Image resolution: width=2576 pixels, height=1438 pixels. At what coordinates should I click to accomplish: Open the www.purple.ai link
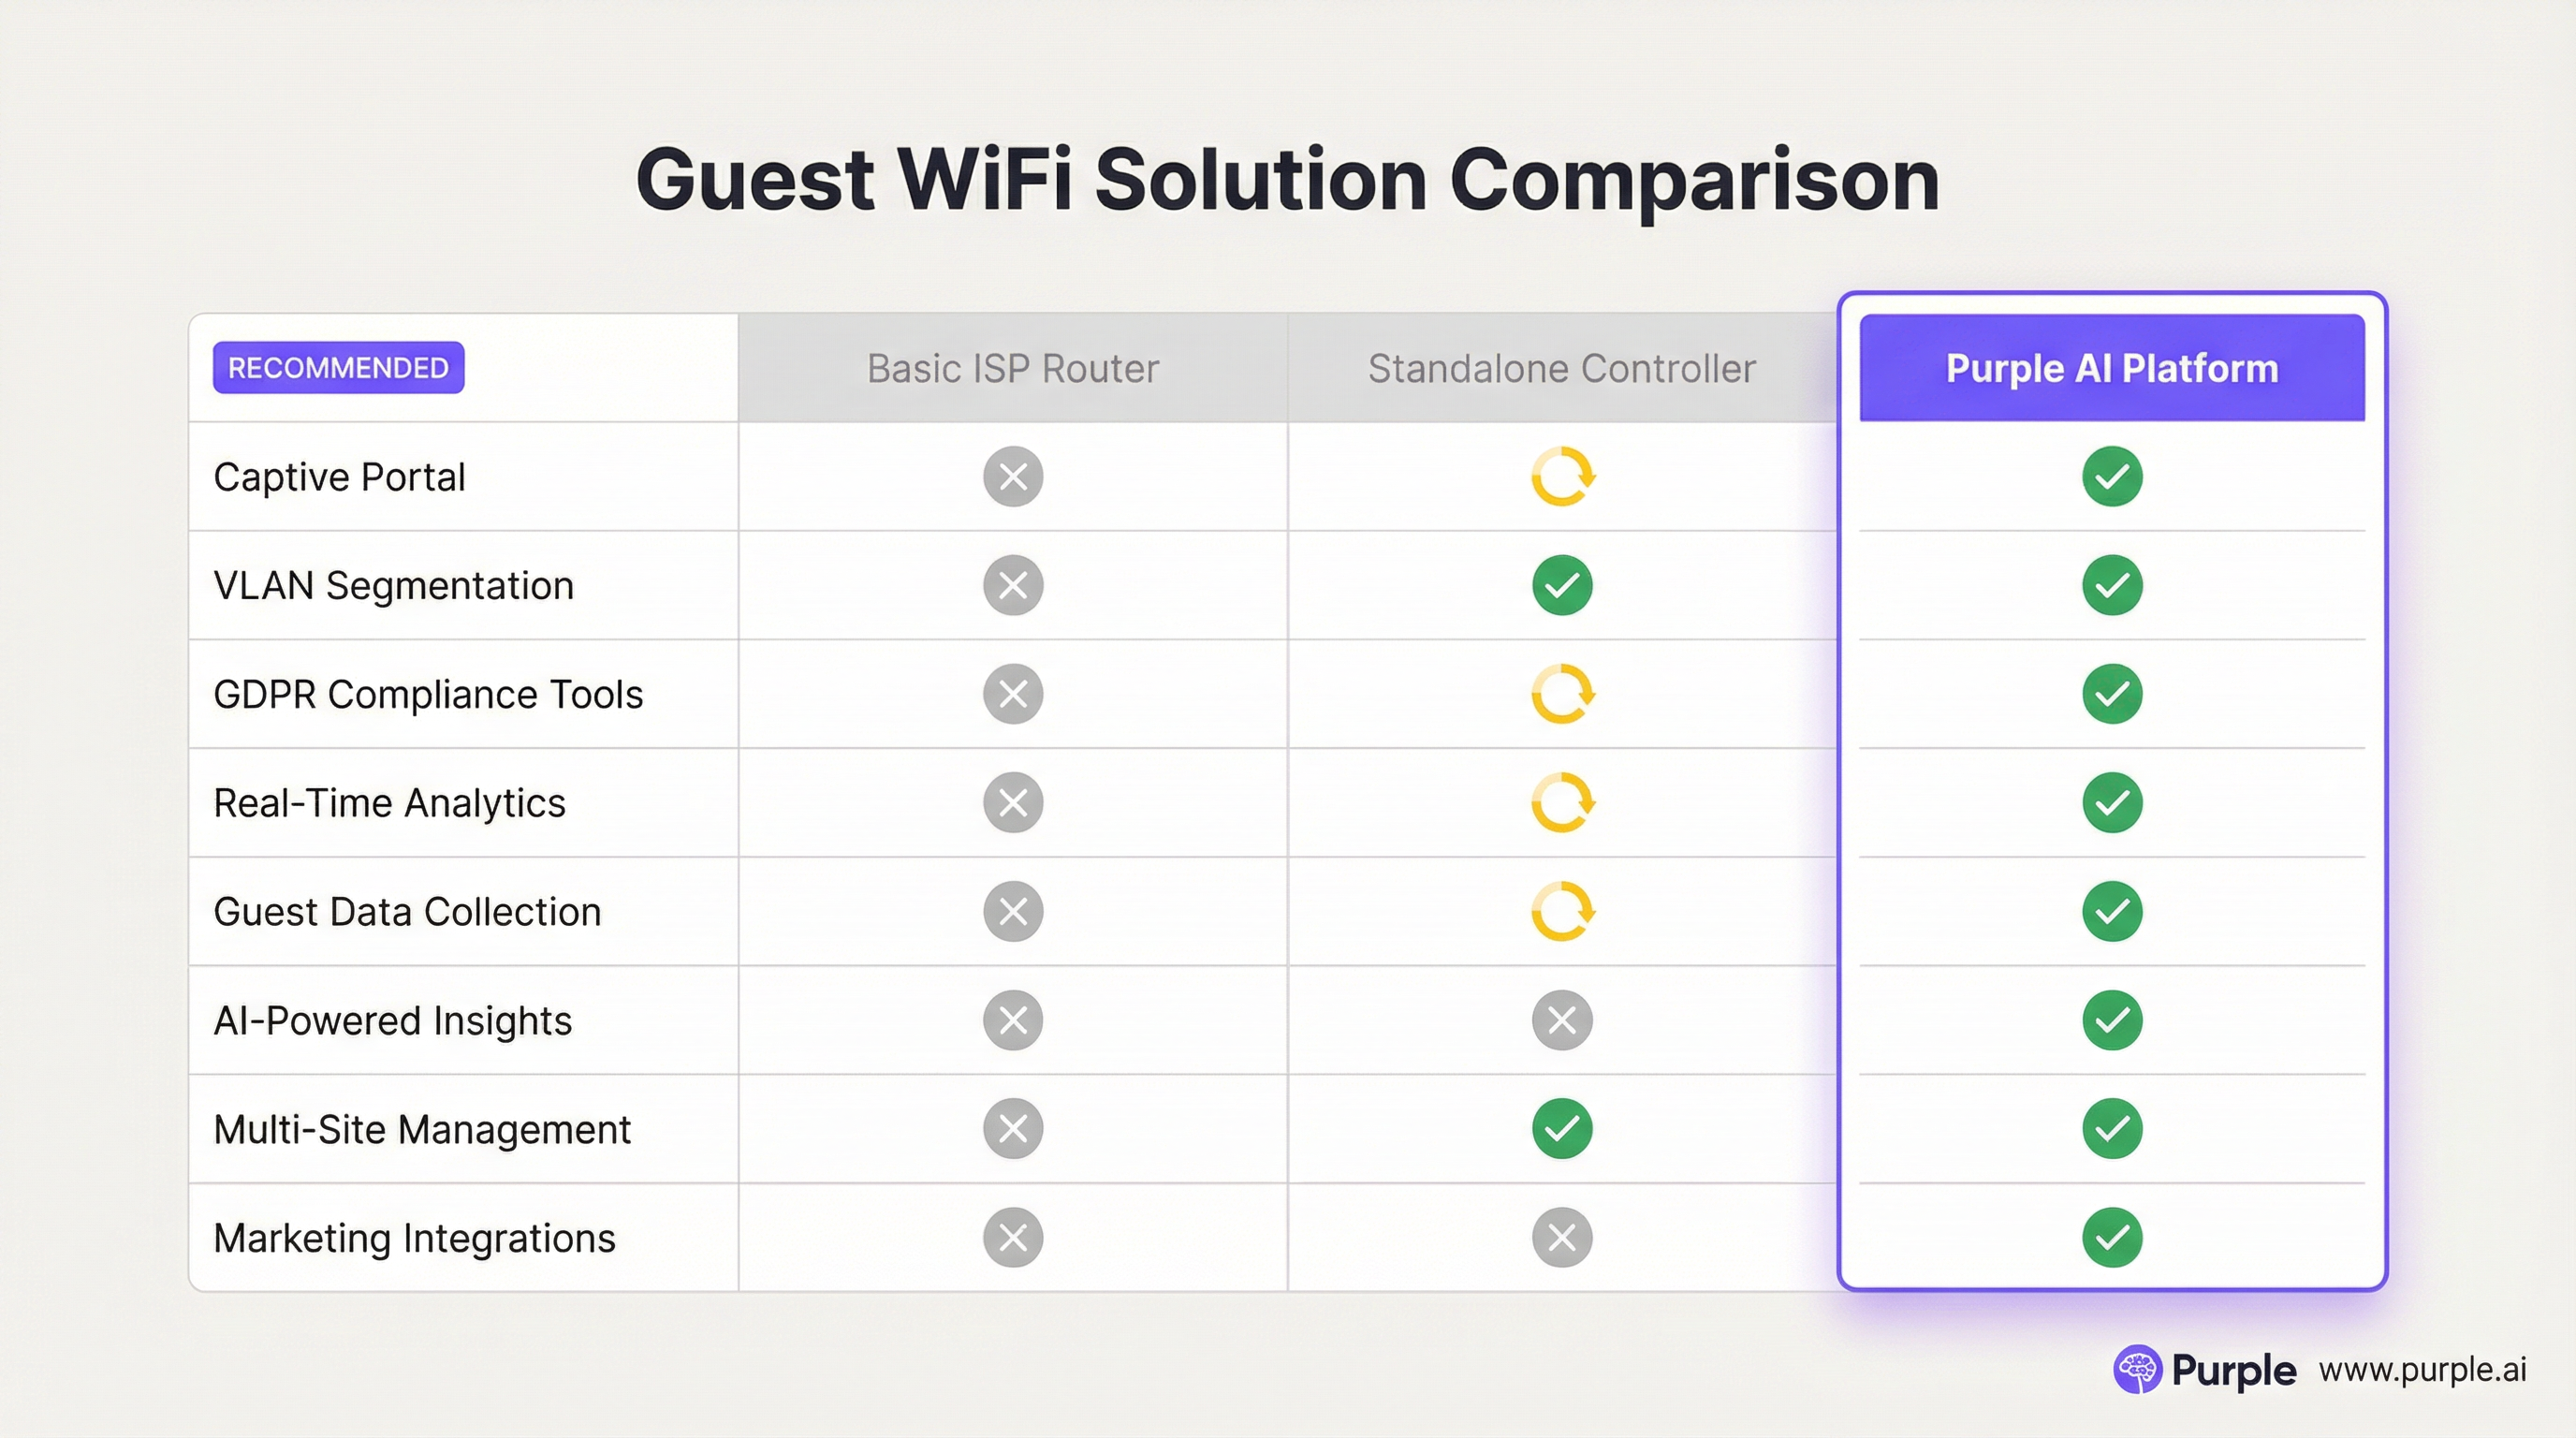click(x=2422, y=1369)
